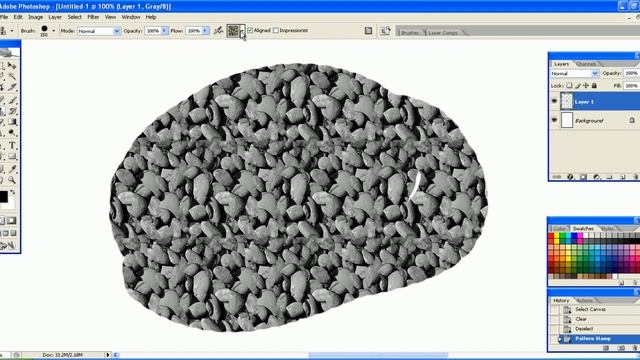
Task: Select the Eyedropper tool
Action: tap(12, 169)
